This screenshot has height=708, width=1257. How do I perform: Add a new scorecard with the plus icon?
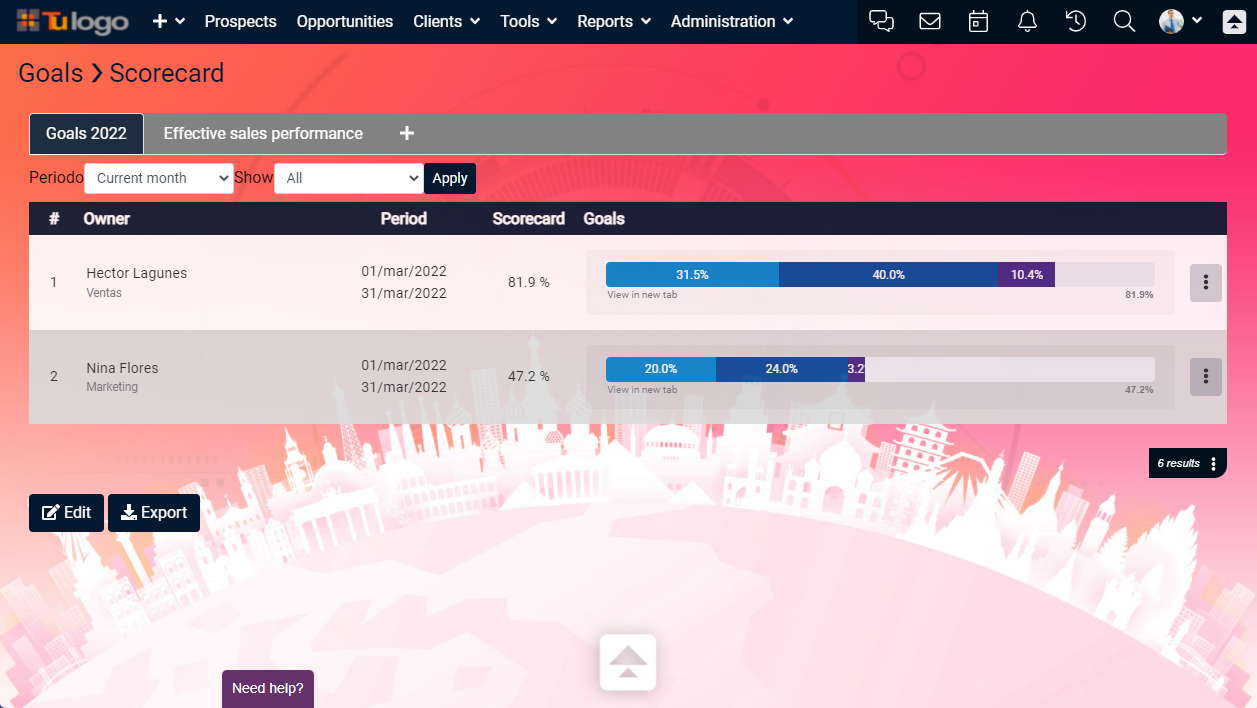pyautogui.click(x=406, y=132)
